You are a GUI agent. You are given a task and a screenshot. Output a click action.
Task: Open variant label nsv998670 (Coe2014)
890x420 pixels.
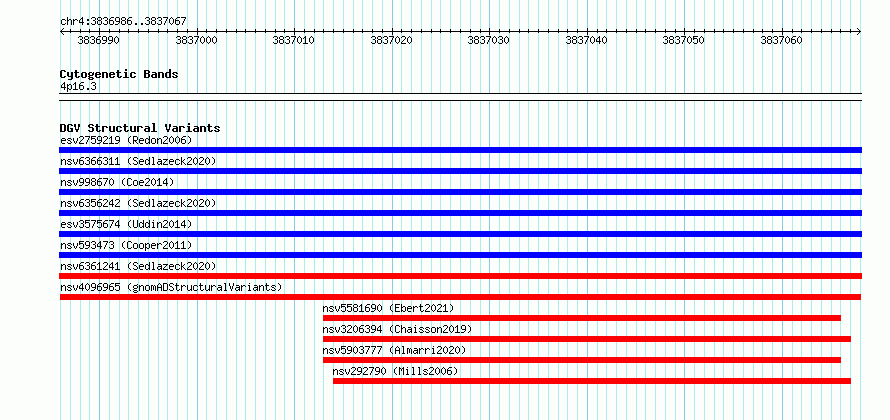117,182
